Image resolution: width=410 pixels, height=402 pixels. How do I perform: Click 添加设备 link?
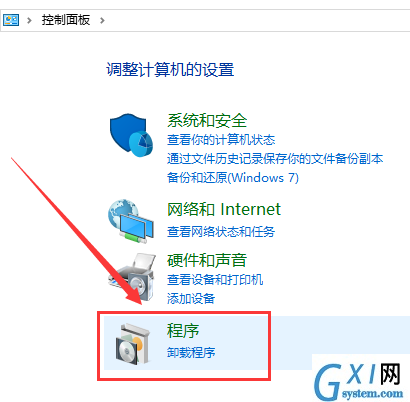[191, 298]
